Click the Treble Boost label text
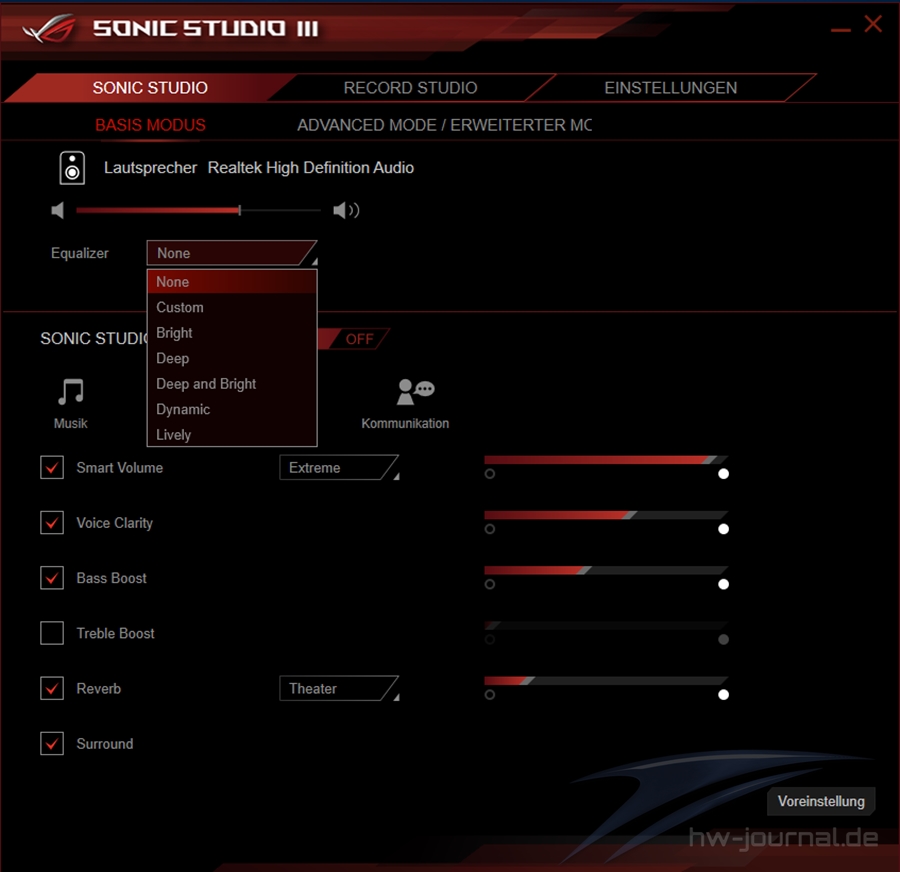The image size is (900, 872). pos(115,633)
